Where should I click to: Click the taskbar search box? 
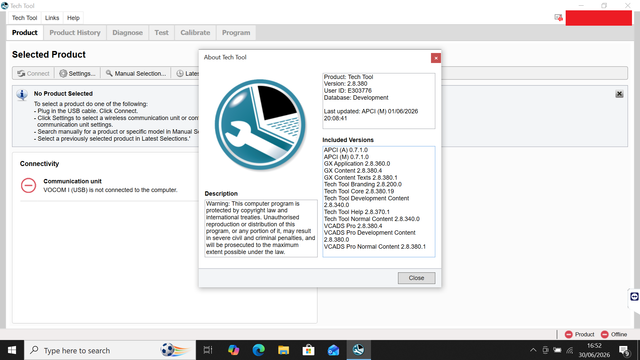click(110, 350)
